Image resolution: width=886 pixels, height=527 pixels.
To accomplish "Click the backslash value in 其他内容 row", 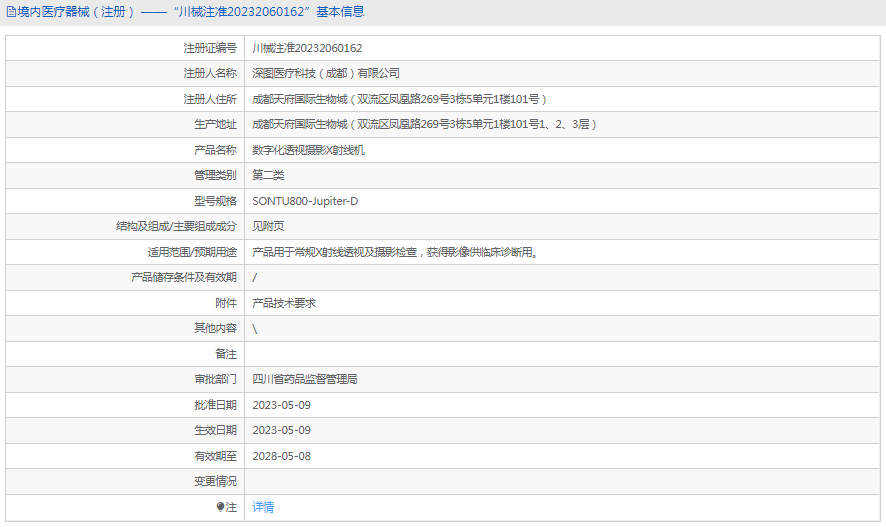I will (x=254, y=329).
